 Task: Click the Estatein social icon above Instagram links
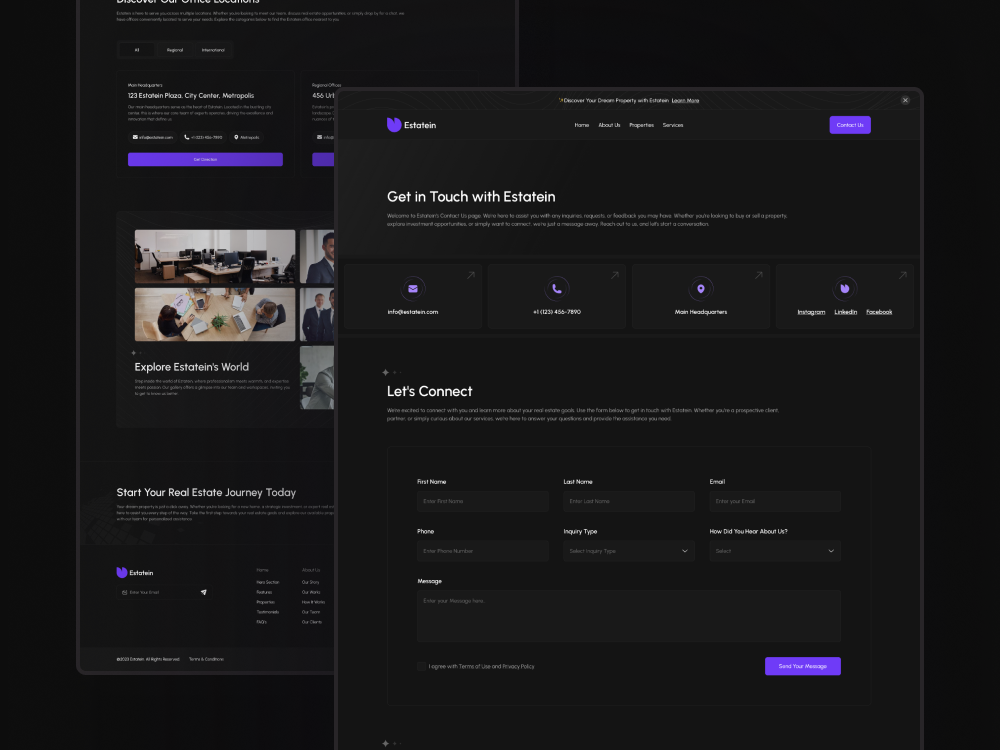(845, 289)
